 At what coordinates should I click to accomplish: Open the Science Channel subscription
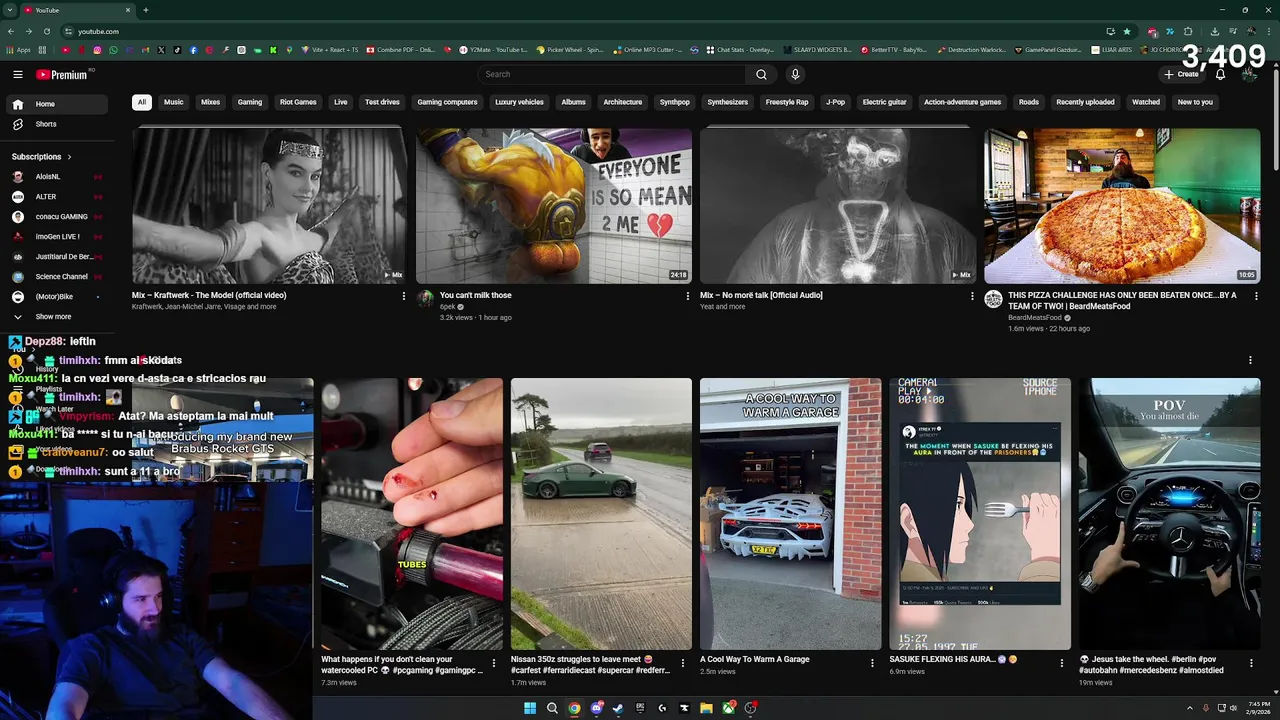point(57,277)
